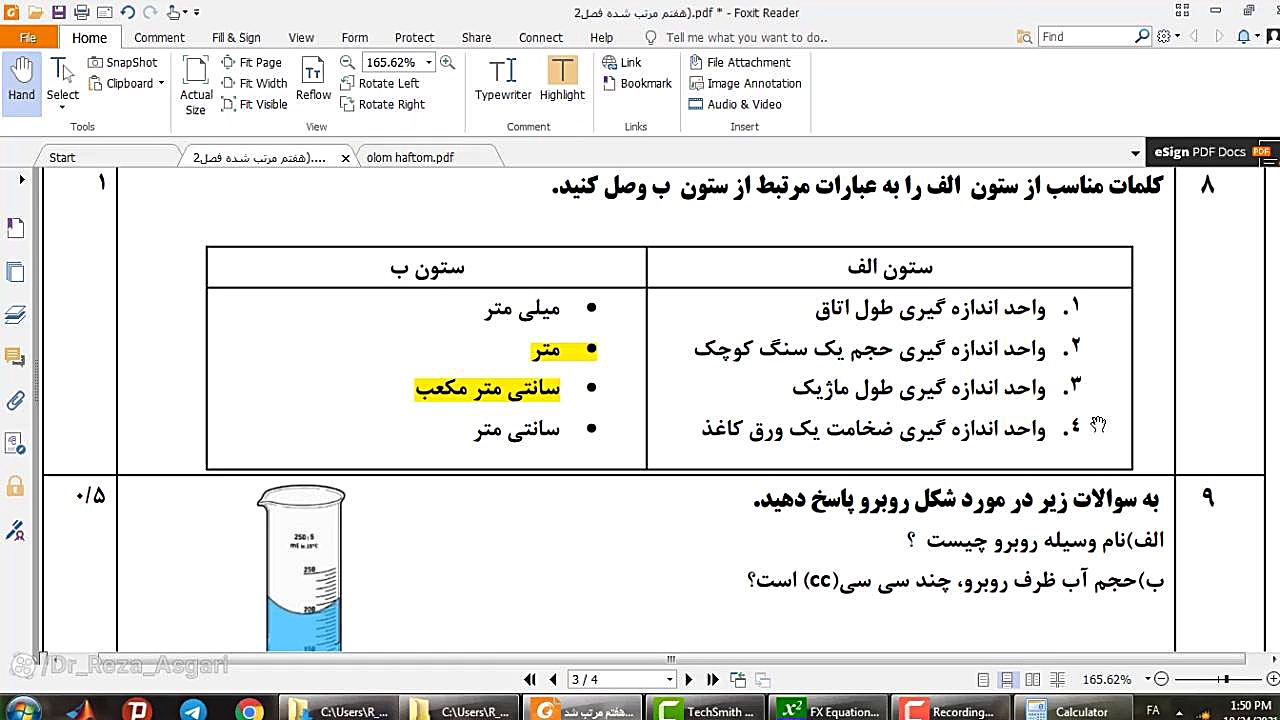This screenshot has width=1280, height=720.
Task: Toggle Fit Width page view
Action: point(255,83)
